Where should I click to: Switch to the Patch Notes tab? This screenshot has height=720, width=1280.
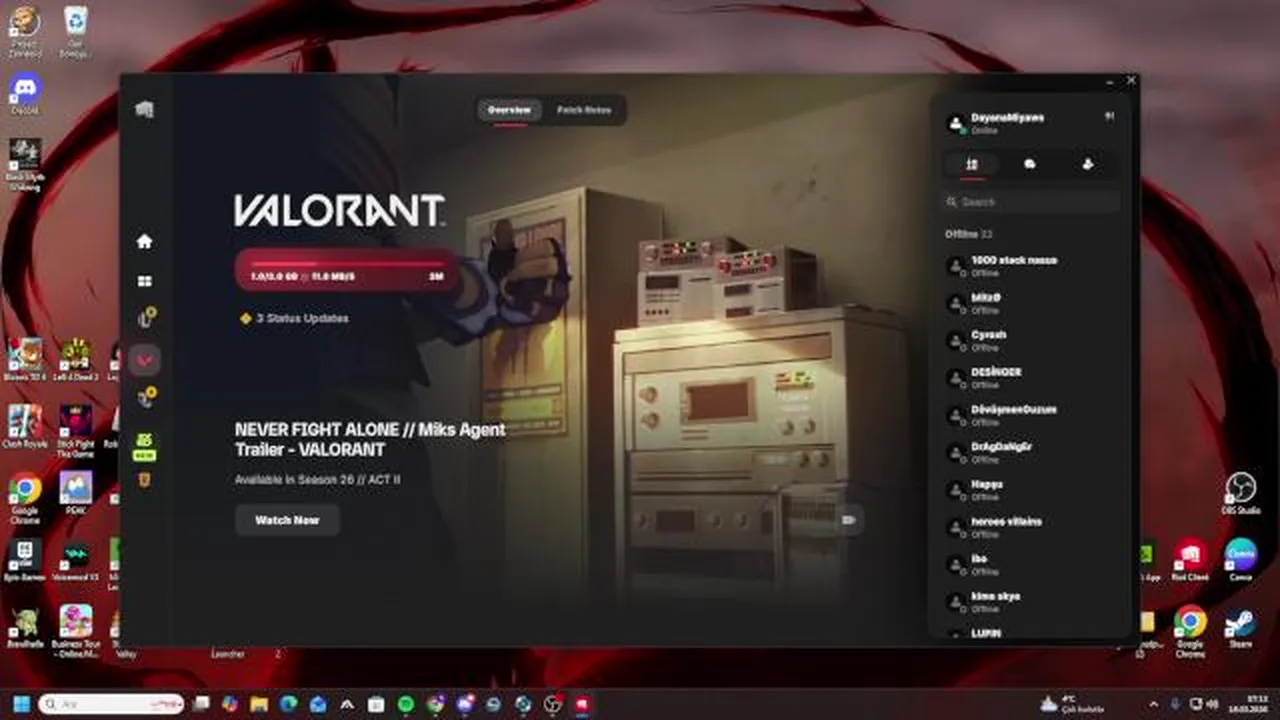[x=584, y=110]
